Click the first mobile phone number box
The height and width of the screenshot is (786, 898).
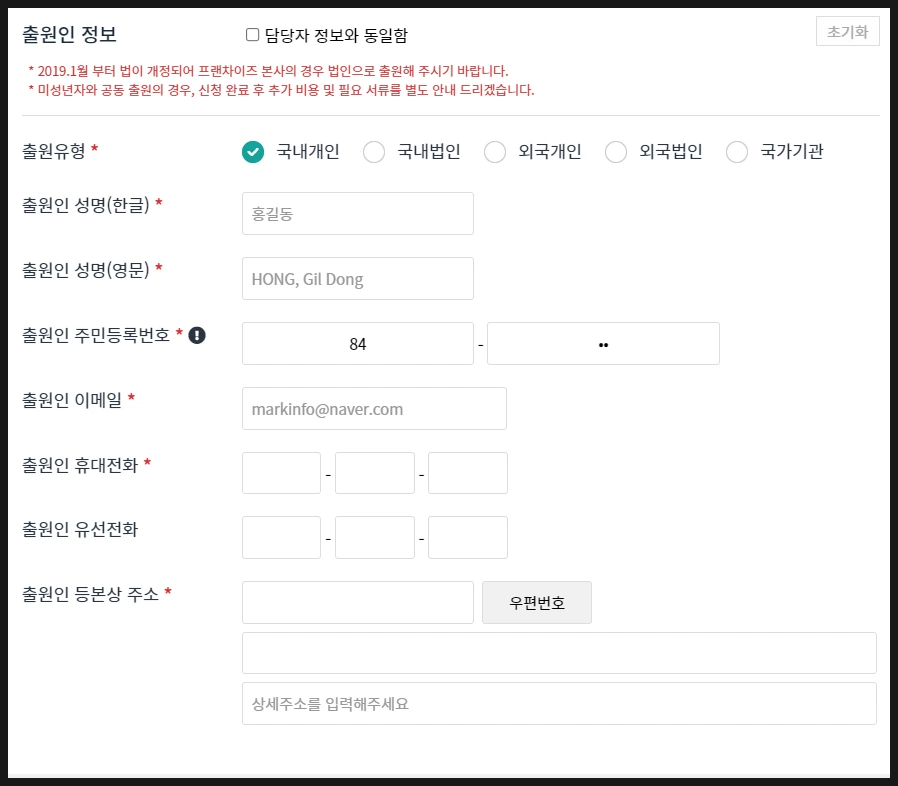coord(281,472)
